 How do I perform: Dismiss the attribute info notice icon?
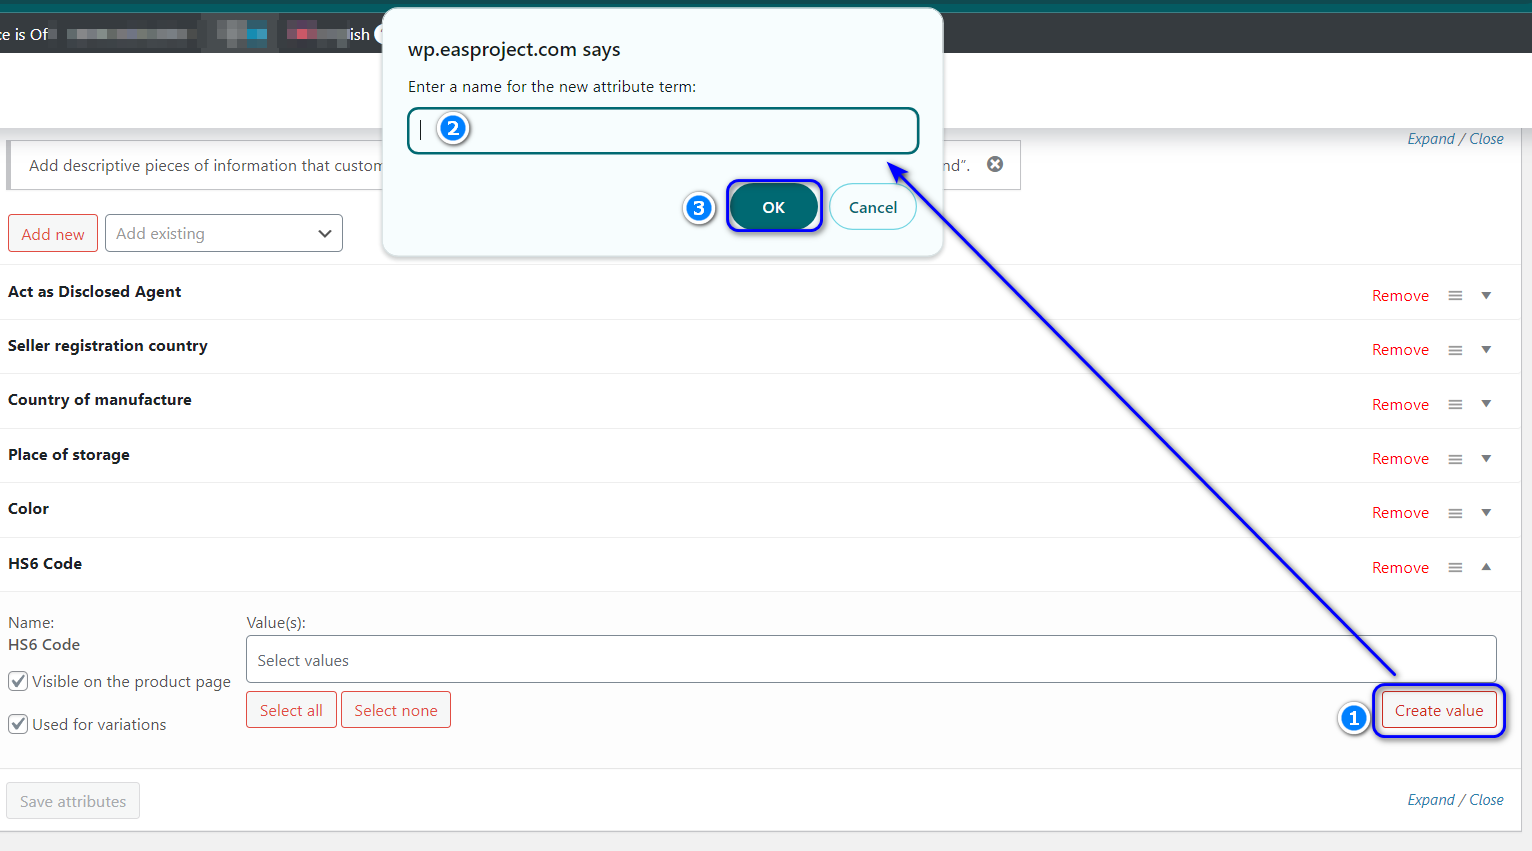[995, 164]
